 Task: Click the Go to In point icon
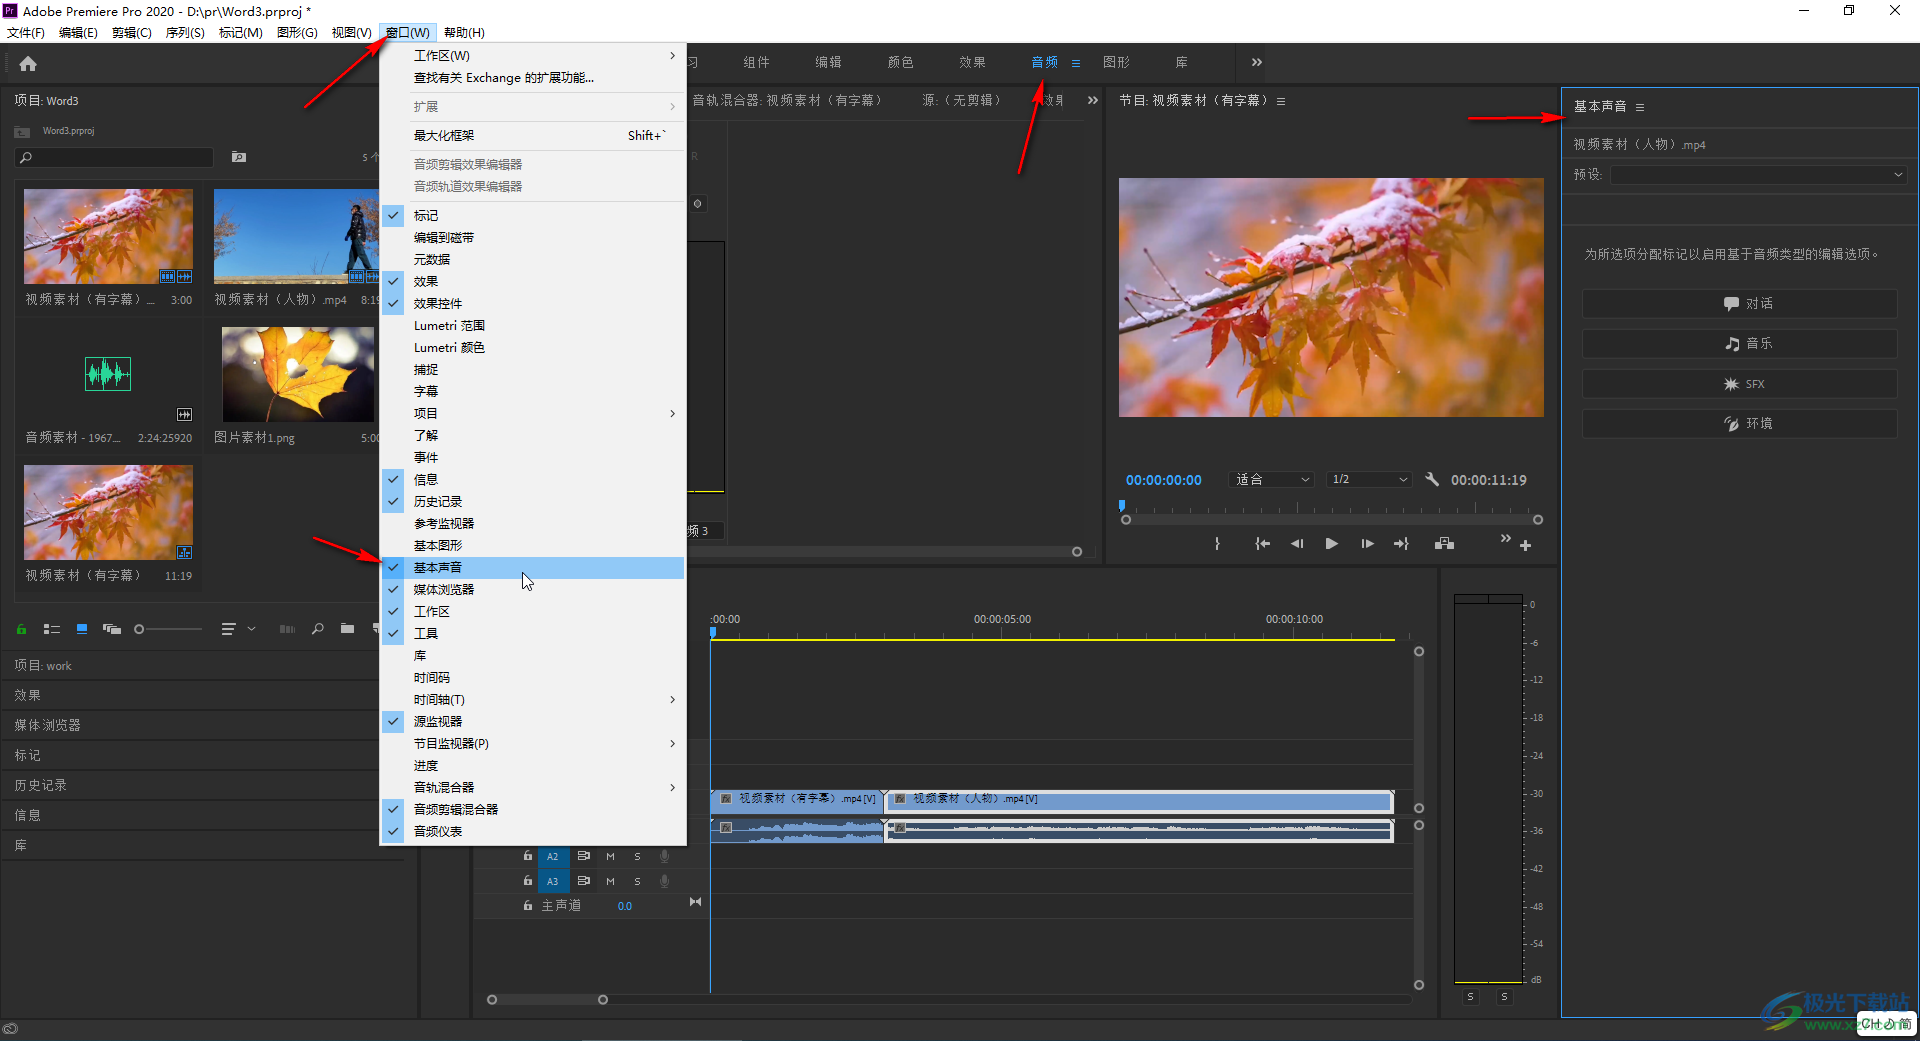coord(1262,544)
